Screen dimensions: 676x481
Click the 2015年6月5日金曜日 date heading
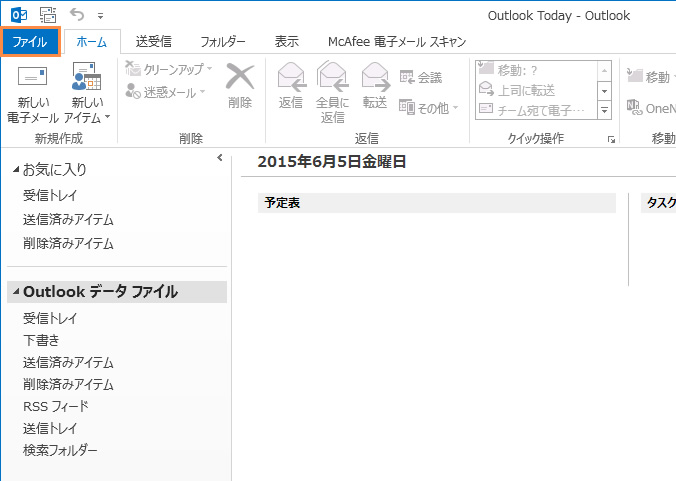(x=332, y=162)
